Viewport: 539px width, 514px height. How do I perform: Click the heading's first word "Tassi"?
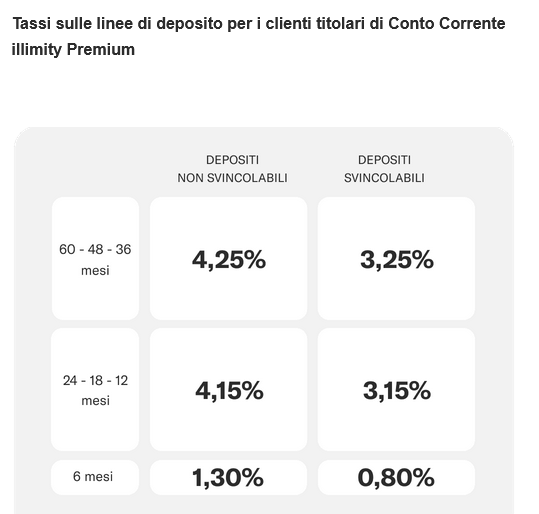32,24
